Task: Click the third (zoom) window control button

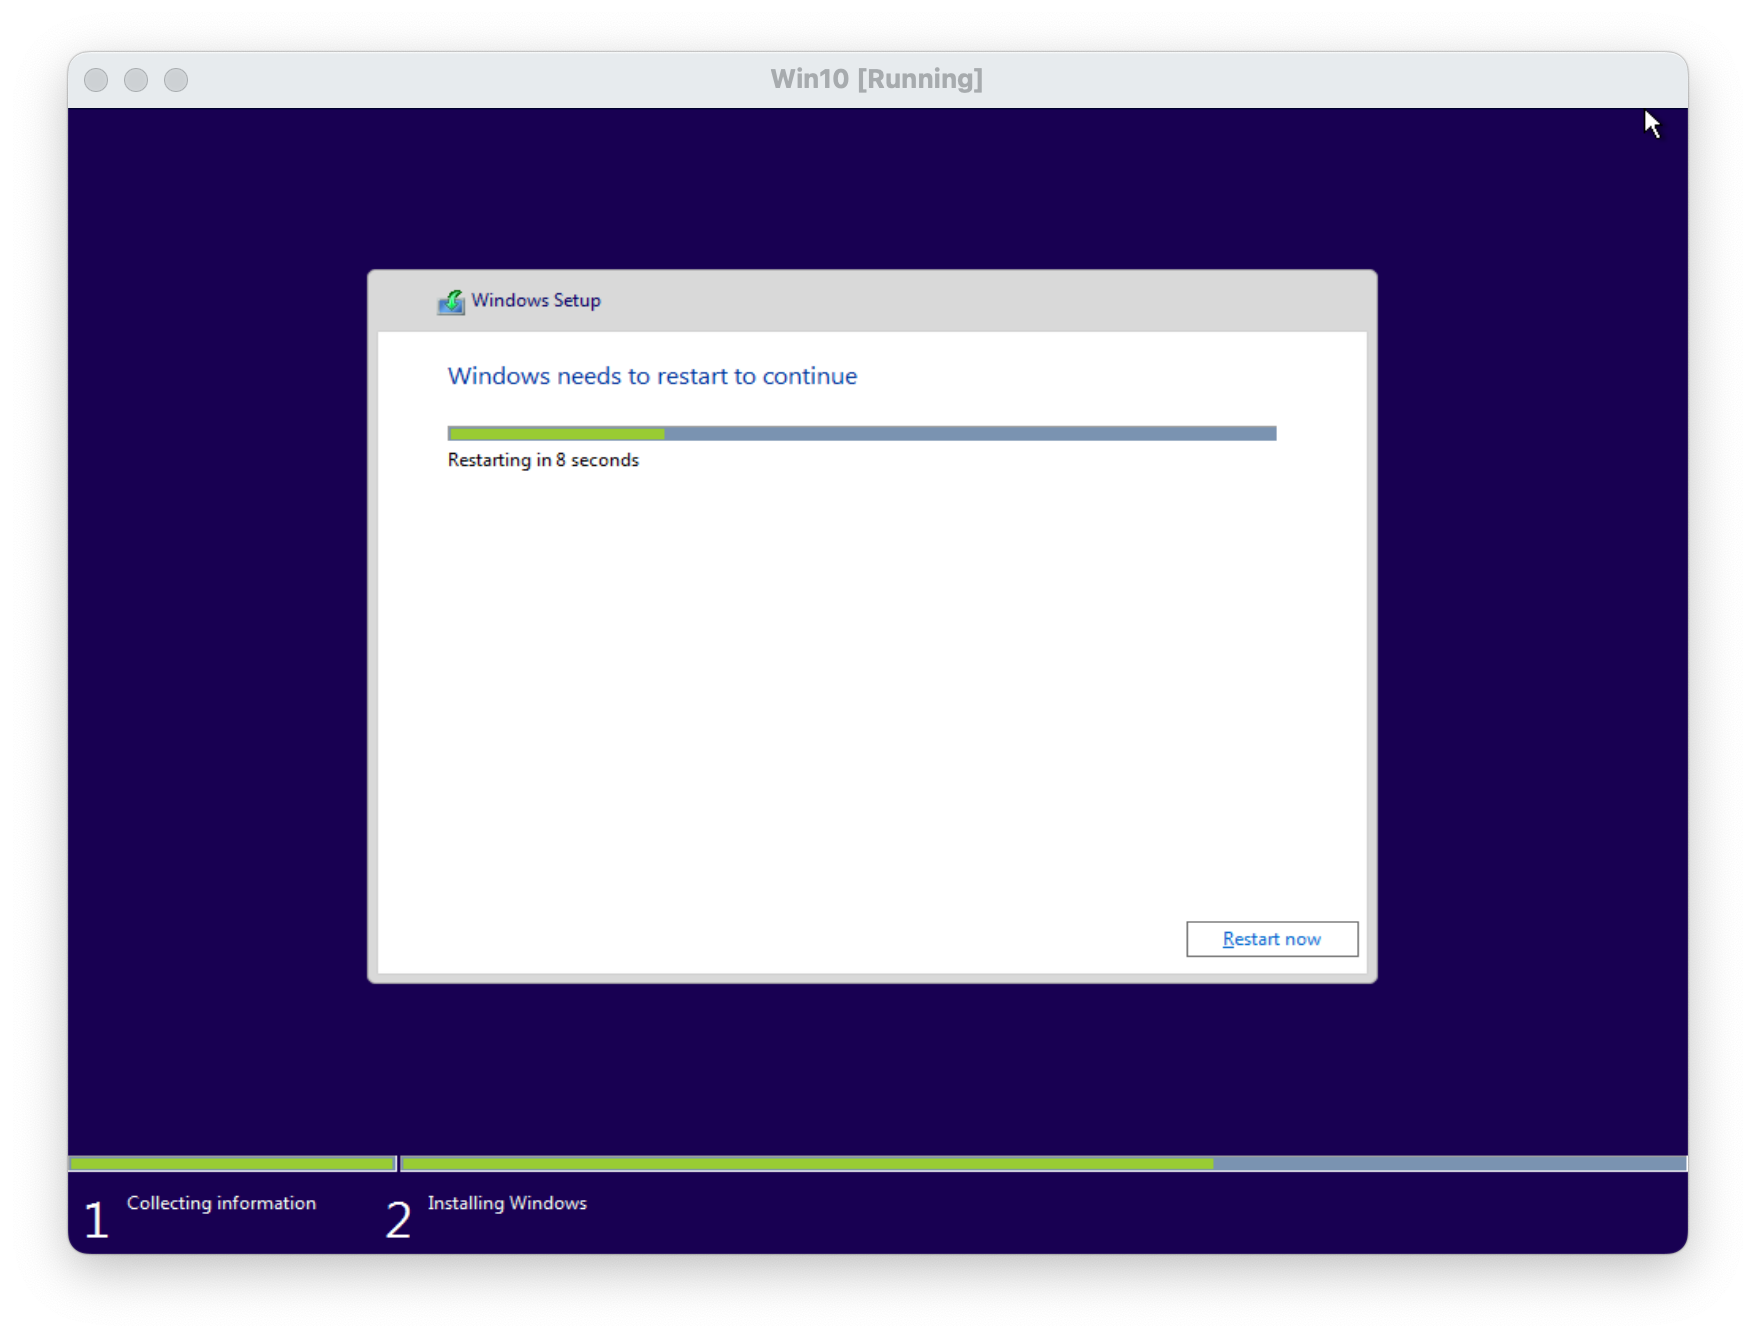Action: 176,80
